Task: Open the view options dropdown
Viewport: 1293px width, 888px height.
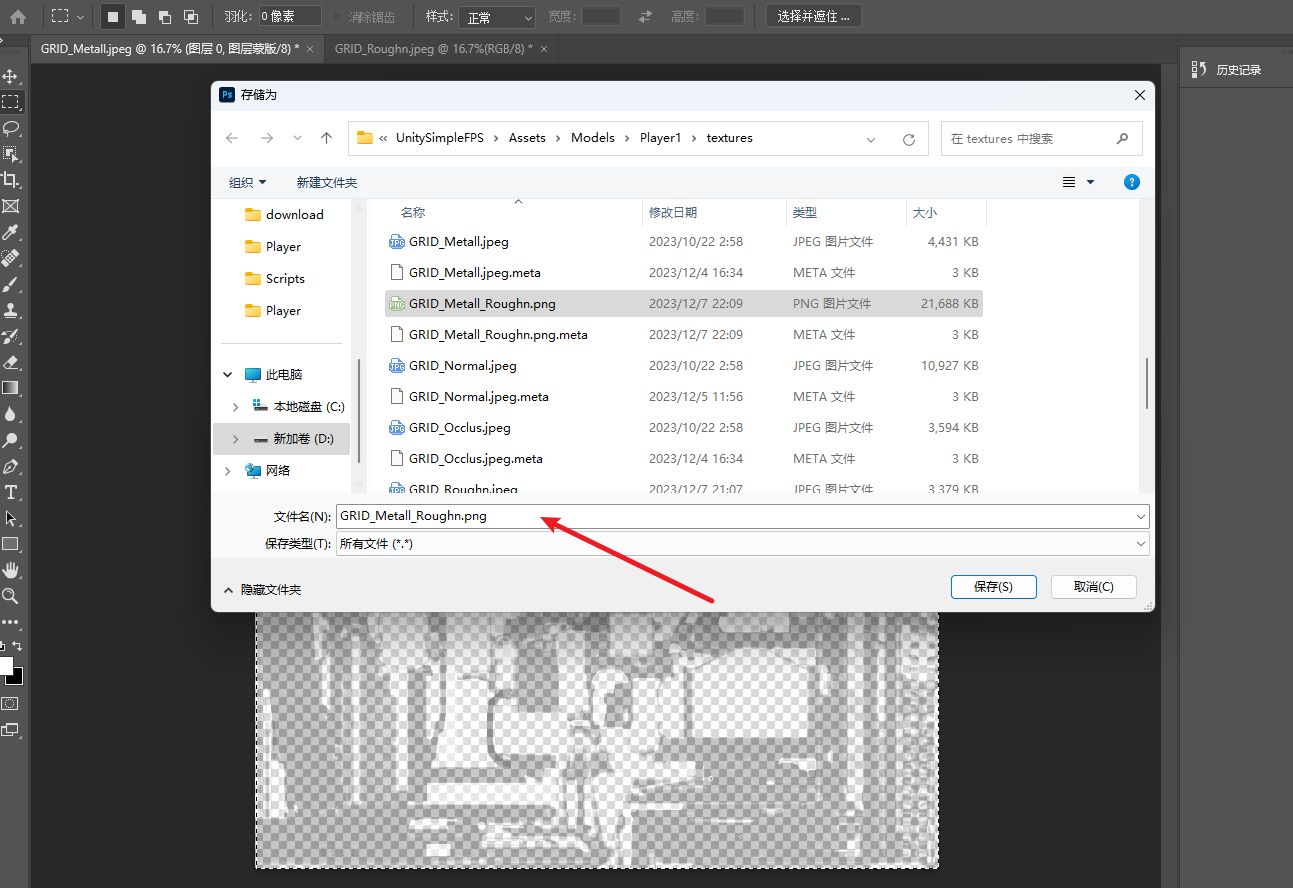Action: pos(1090,182)
